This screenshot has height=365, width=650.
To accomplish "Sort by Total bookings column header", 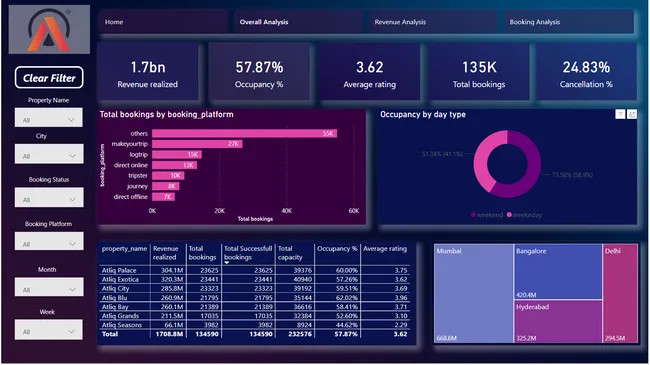I will 202,253.
